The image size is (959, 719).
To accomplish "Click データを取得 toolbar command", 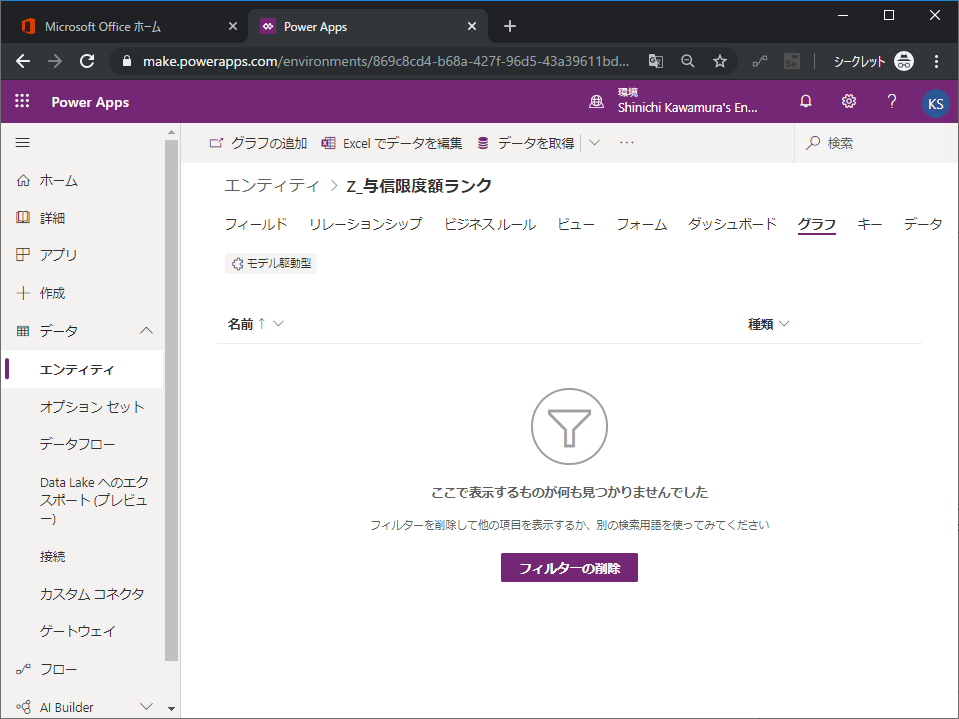I will [x=526, y=143].
